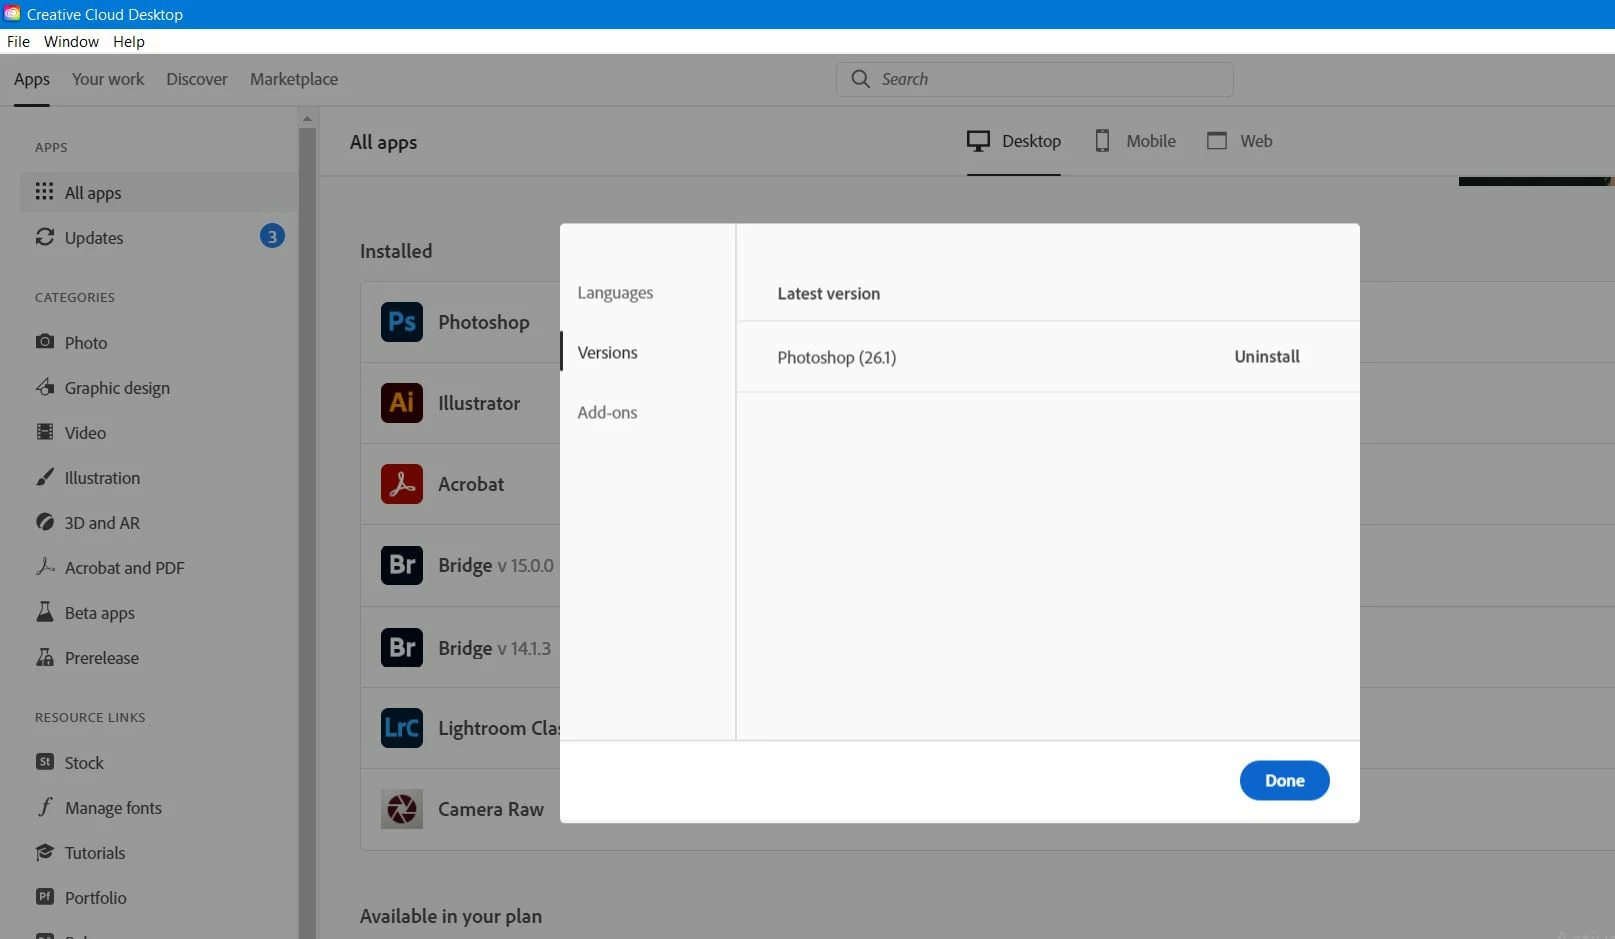Image resolution: width=1615 pixels, height=939 pixels.
Task: Click the Tutorials graduation cap icon
Action: pos(45,852)
